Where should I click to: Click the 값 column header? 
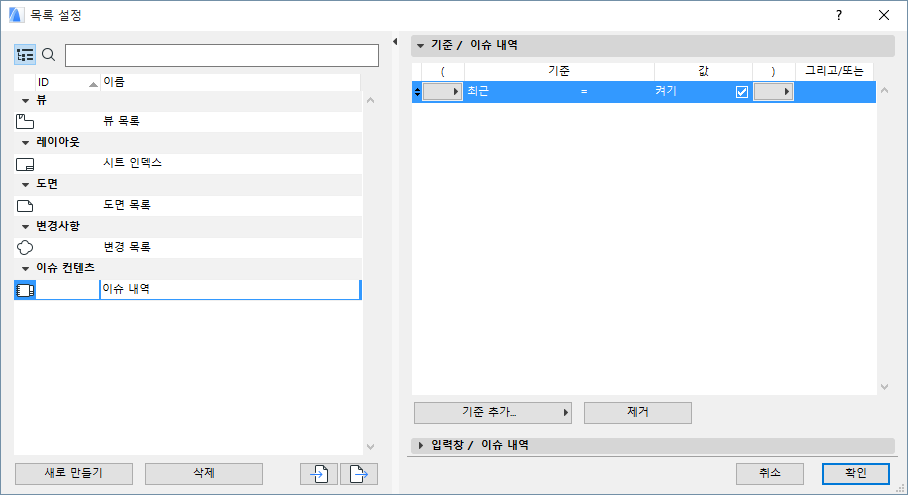pos(703,71)
